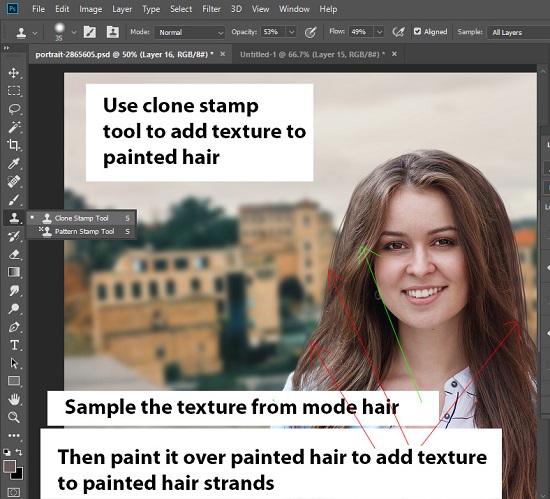
Task: Click the Flow 49% value field
Action: [362, 32]
